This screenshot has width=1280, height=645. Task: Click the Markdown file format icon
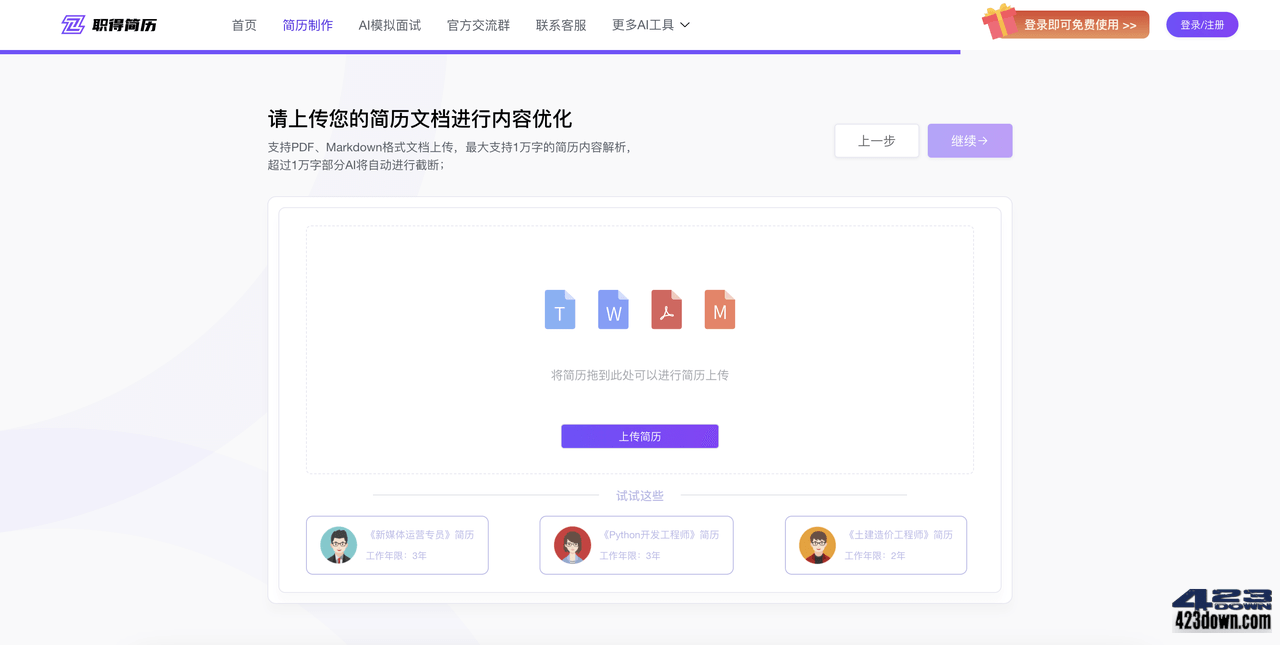(719, 310)
